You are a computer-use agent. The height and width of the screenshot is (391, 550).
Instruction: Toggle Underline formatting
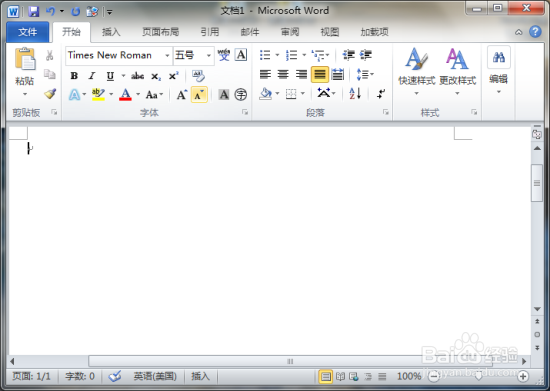pos(110,76)
